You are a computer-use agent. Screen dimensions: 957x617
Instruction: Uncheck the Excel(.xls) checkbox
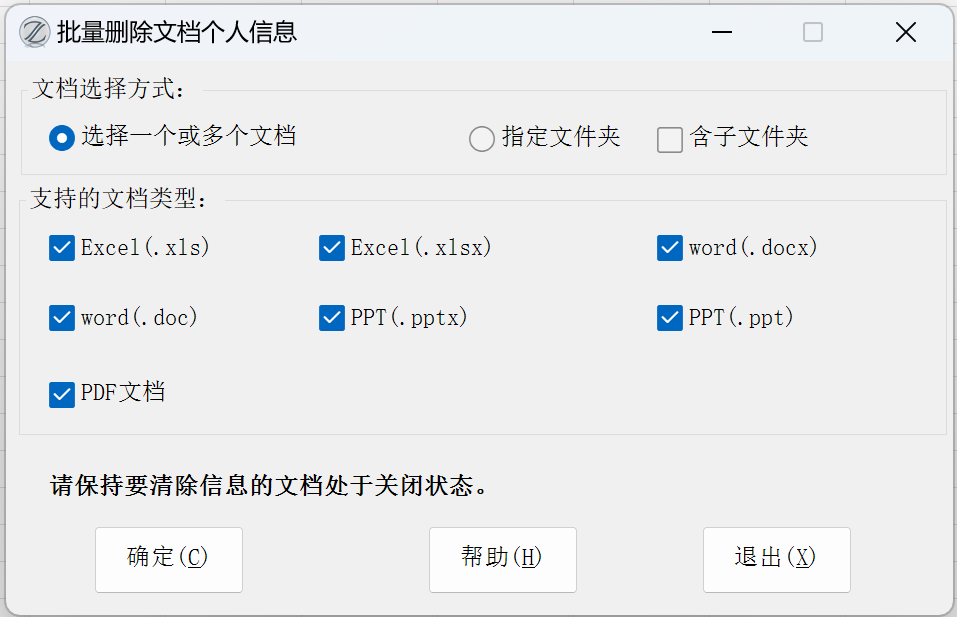62,248
